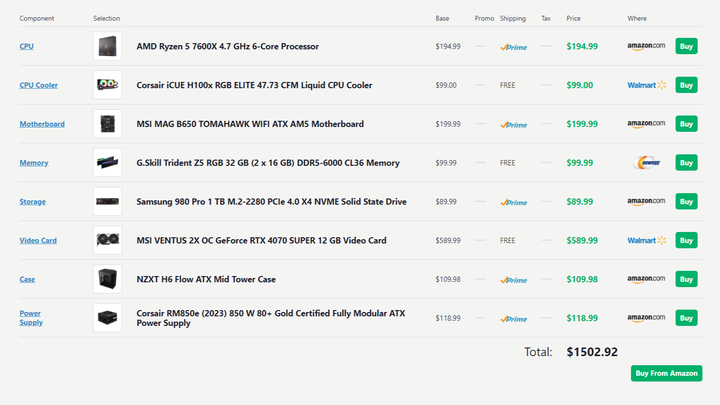Buy the Corsair RM850e power supply

coord(686,318)
